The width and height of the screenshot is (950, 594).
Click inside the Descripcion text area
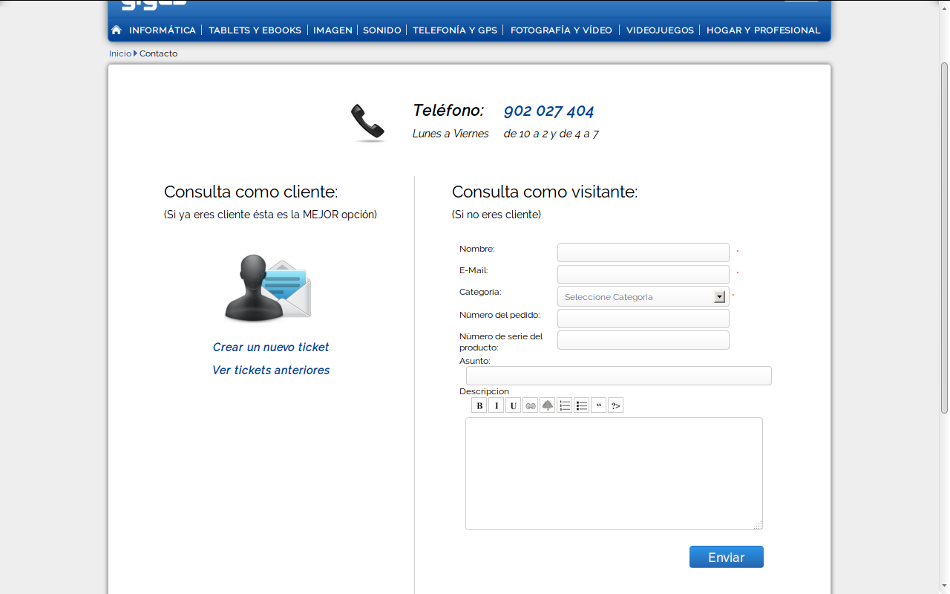[614, 473]
